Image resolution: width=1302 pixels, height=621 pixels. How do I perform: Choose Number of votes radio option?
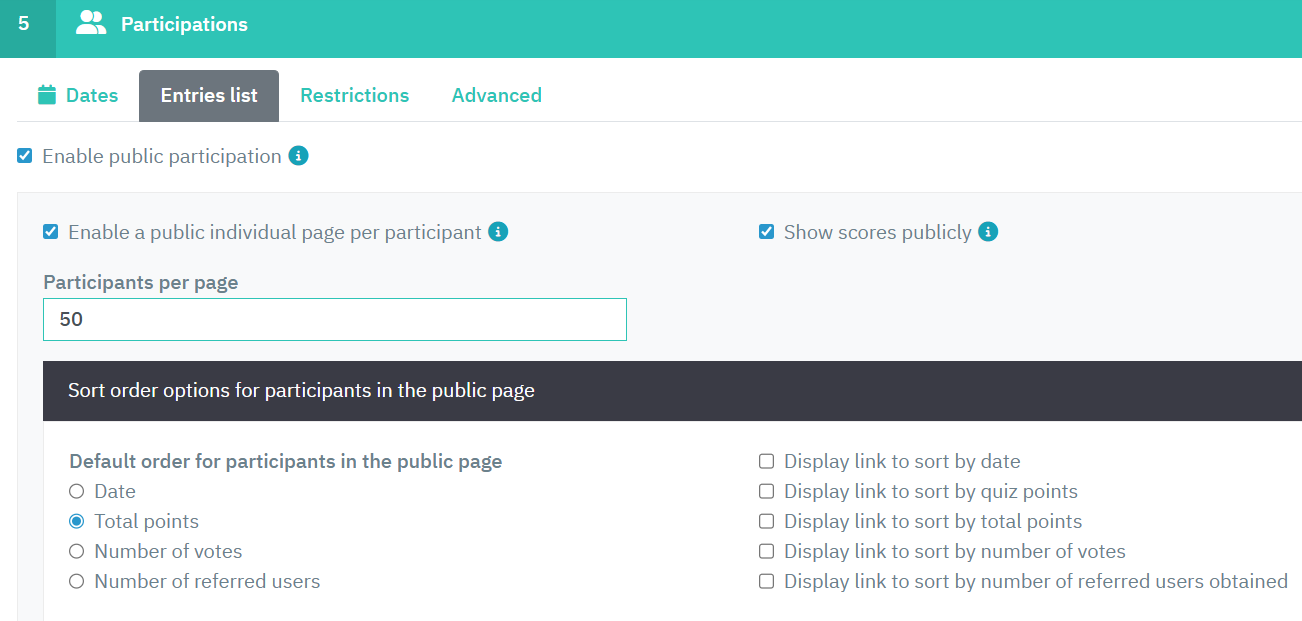(76, 551)
